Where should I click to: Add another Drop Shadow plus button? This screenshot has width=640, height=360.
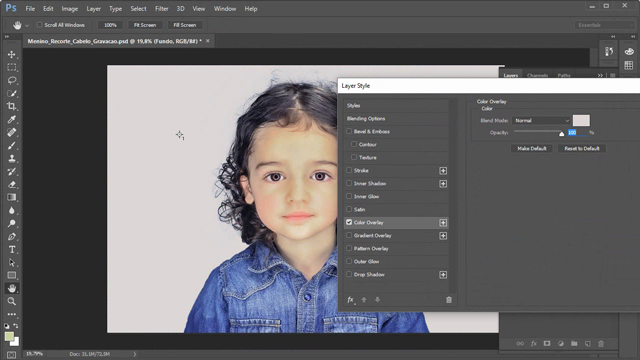443,275
